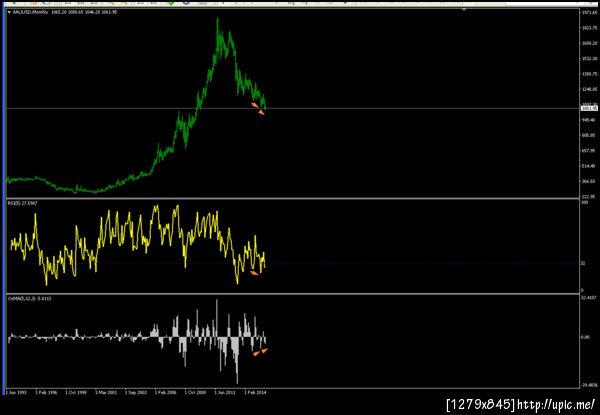Click the 1 Mar 2001 date label
600x415 pixels.
pos(106,392)
